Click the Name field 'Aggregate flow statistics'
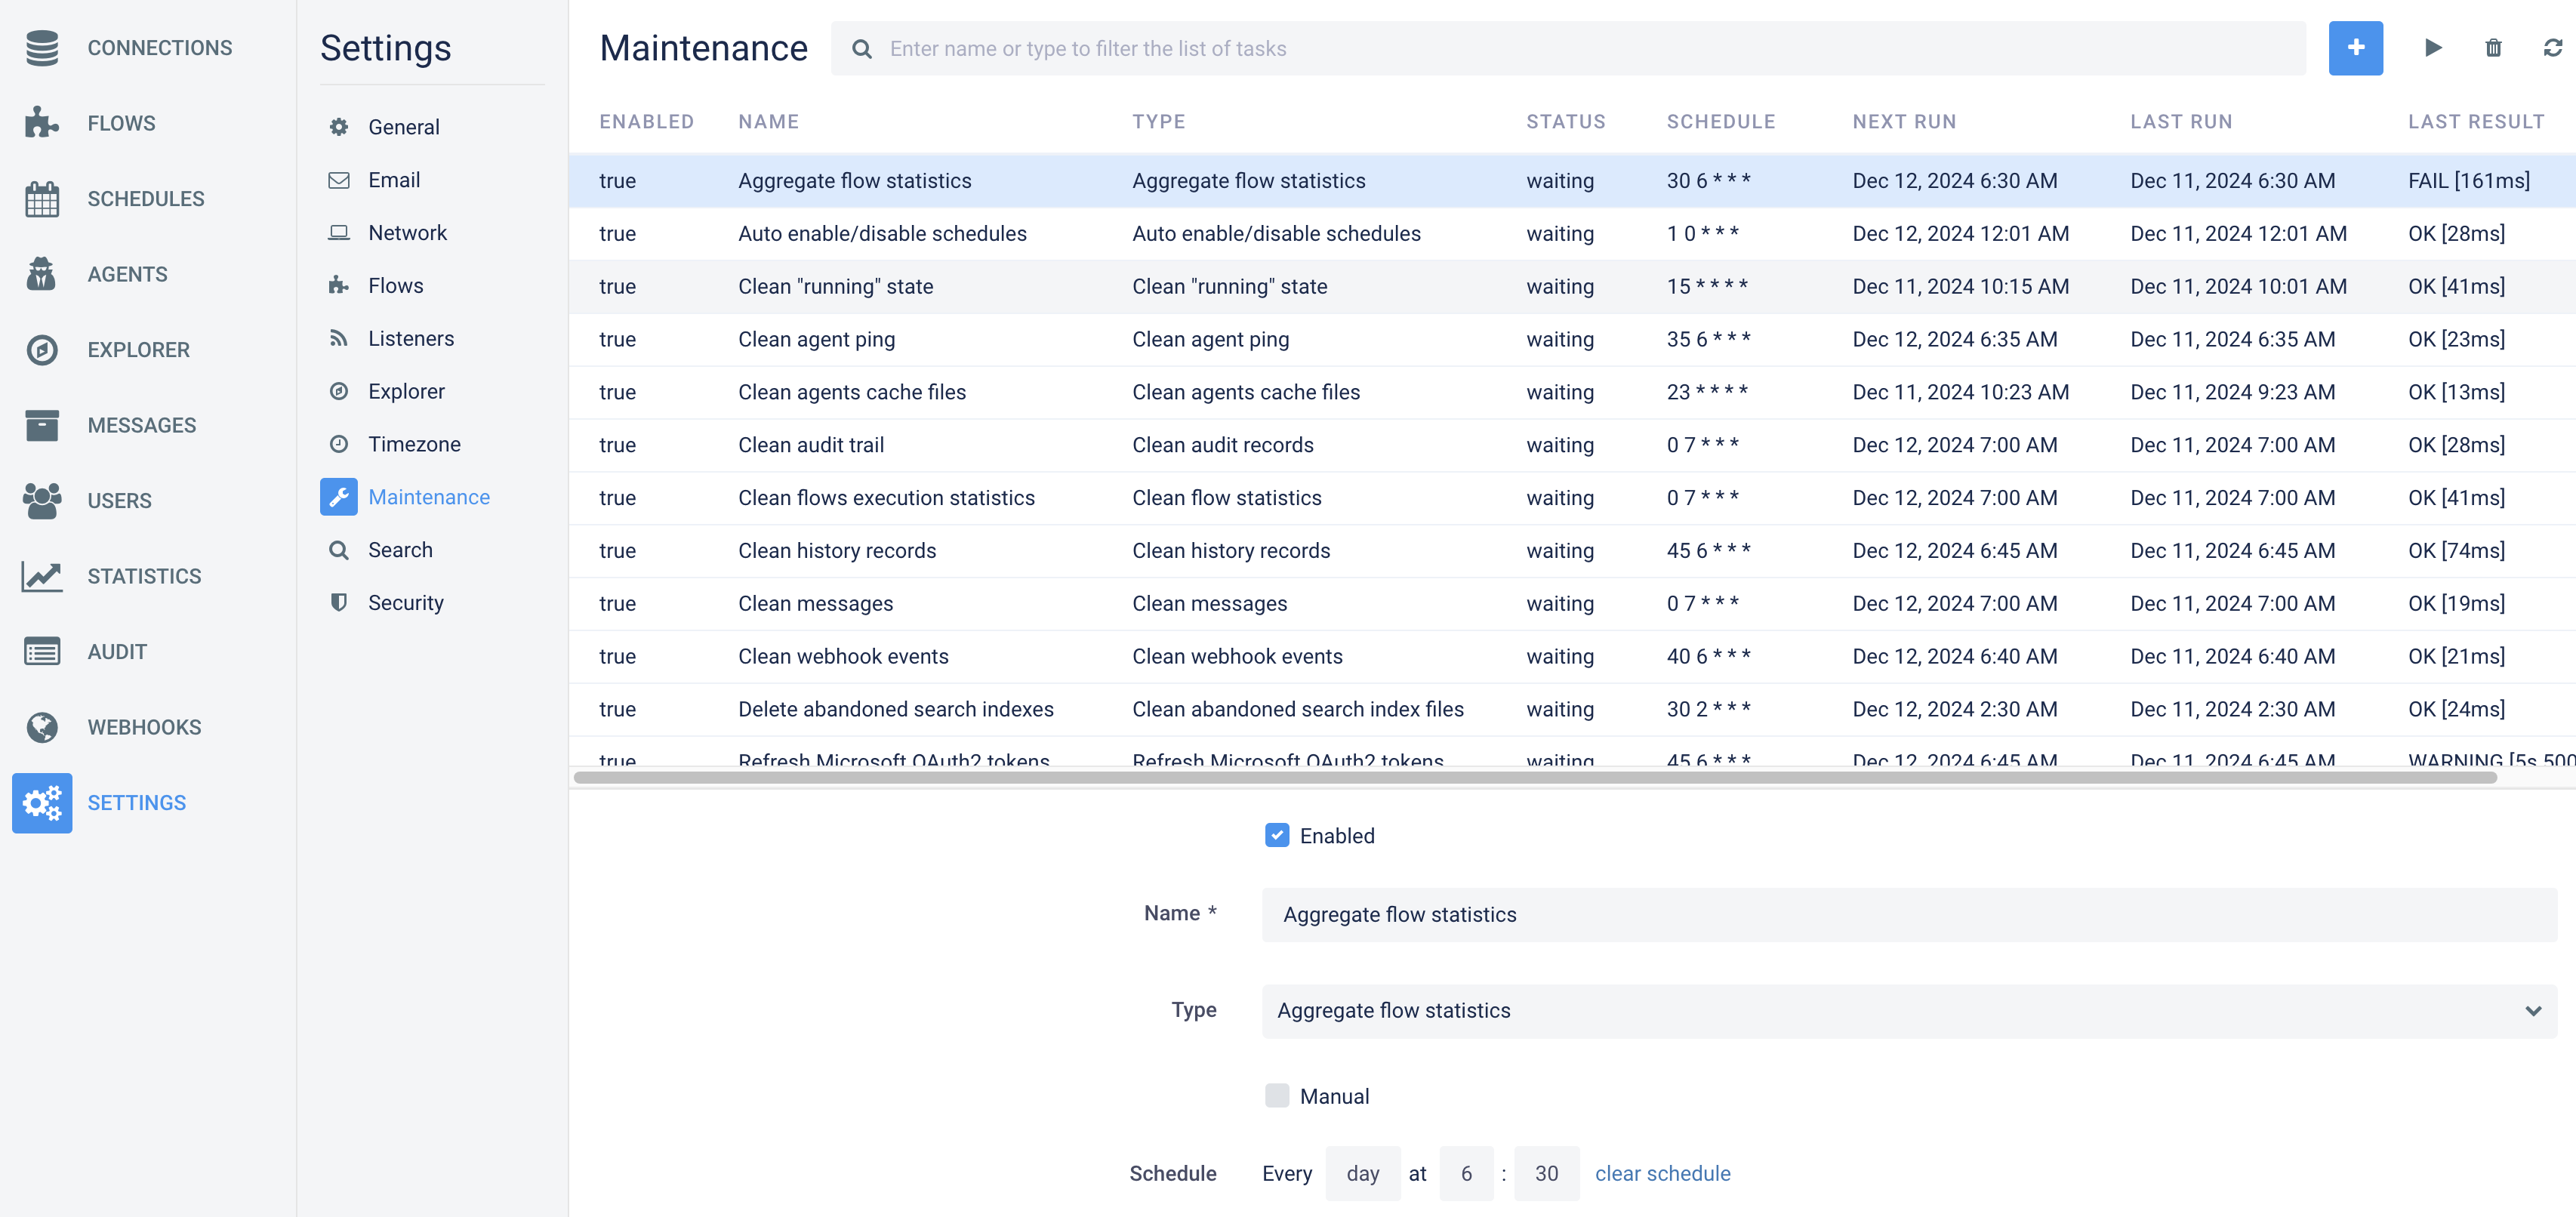 pyautogui.click(x=1909, y=915)
